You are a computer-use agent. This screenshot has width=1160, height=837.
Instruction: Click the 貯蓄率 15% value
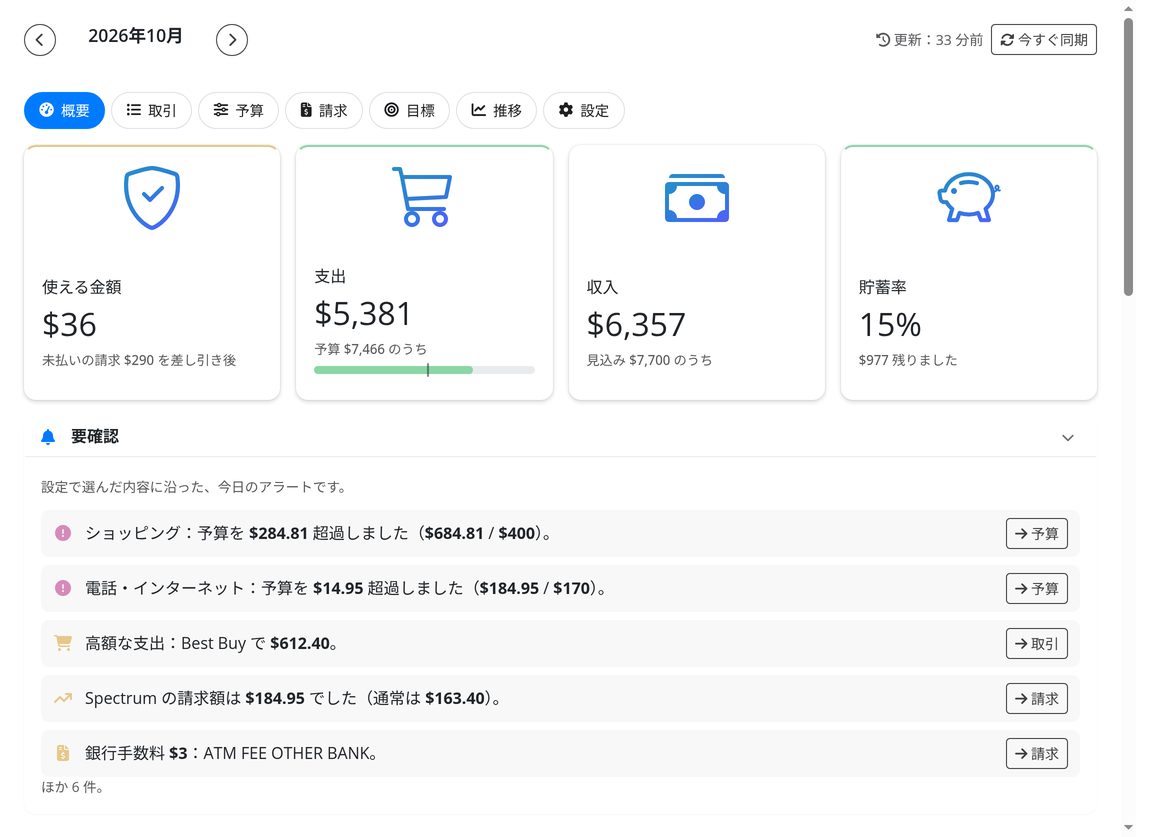point(890,325)
